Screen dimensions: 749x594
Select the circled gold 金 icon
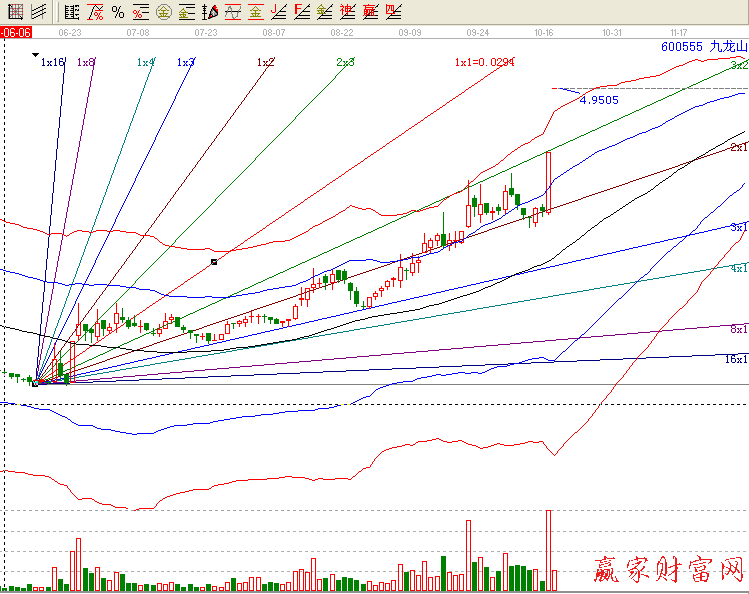point(163,12)
